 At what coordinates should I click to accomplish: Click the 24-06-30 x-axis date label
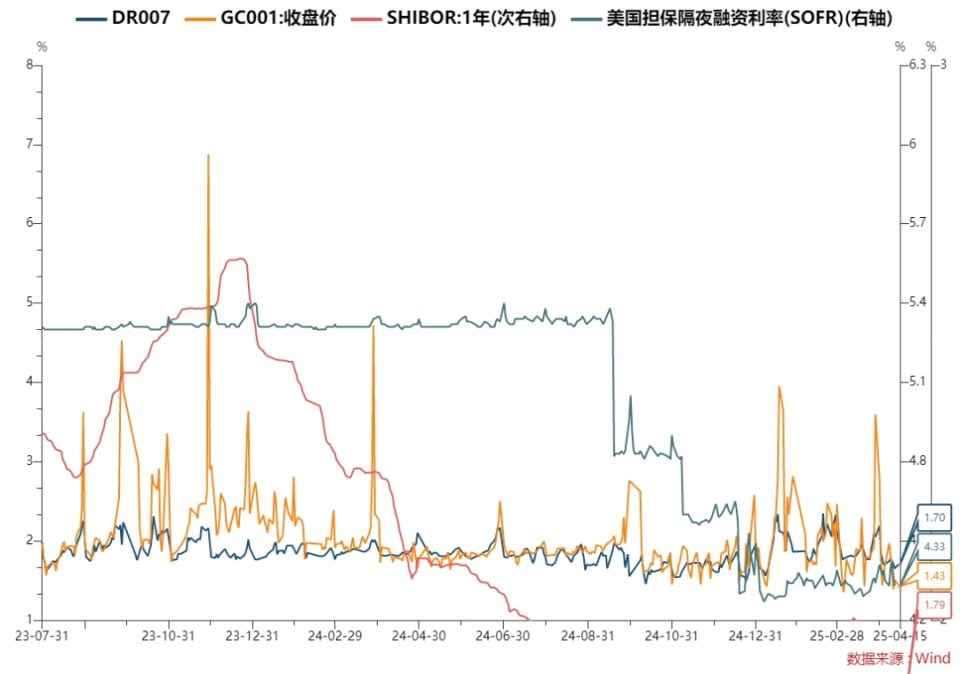(x=503, y=636)
